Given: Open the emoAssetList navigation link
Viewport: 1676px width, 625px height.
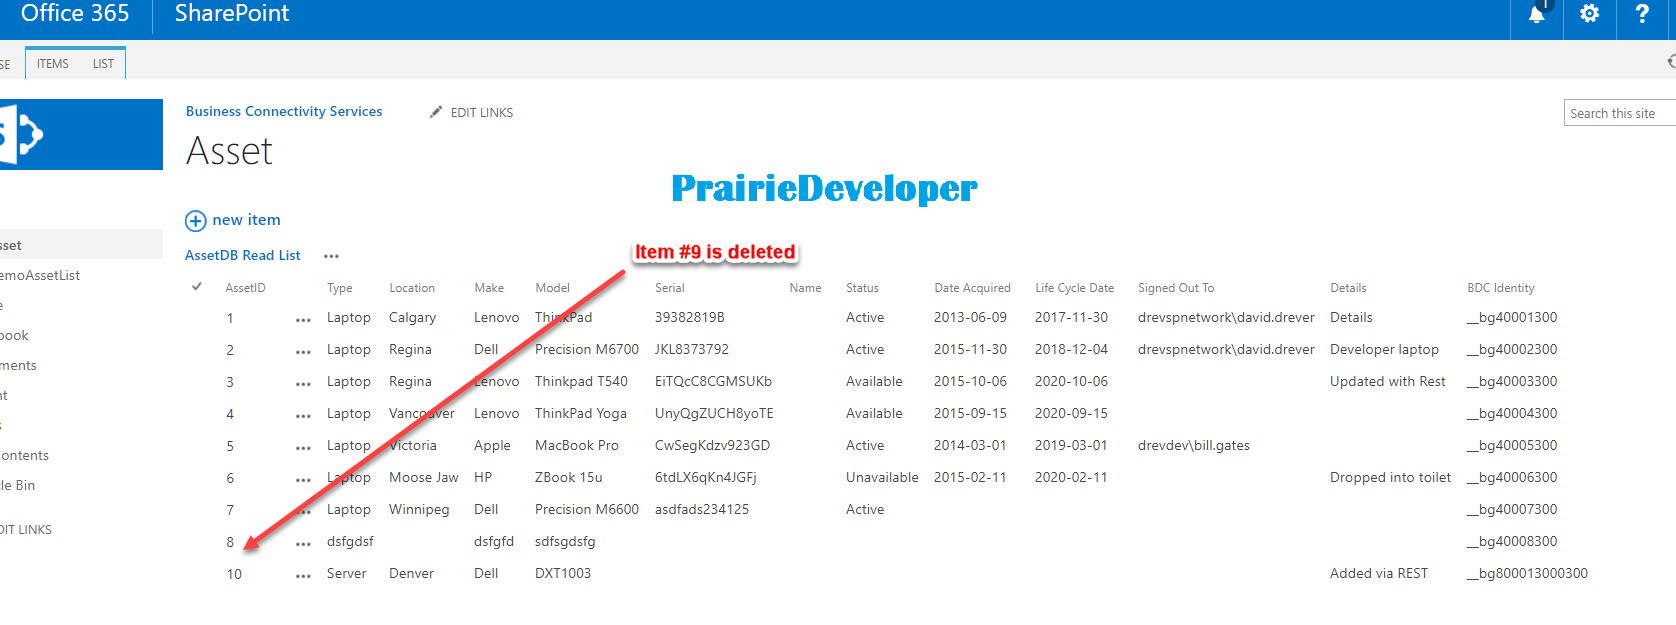Looking at the screenshot, I should click(x=40, y=275).
